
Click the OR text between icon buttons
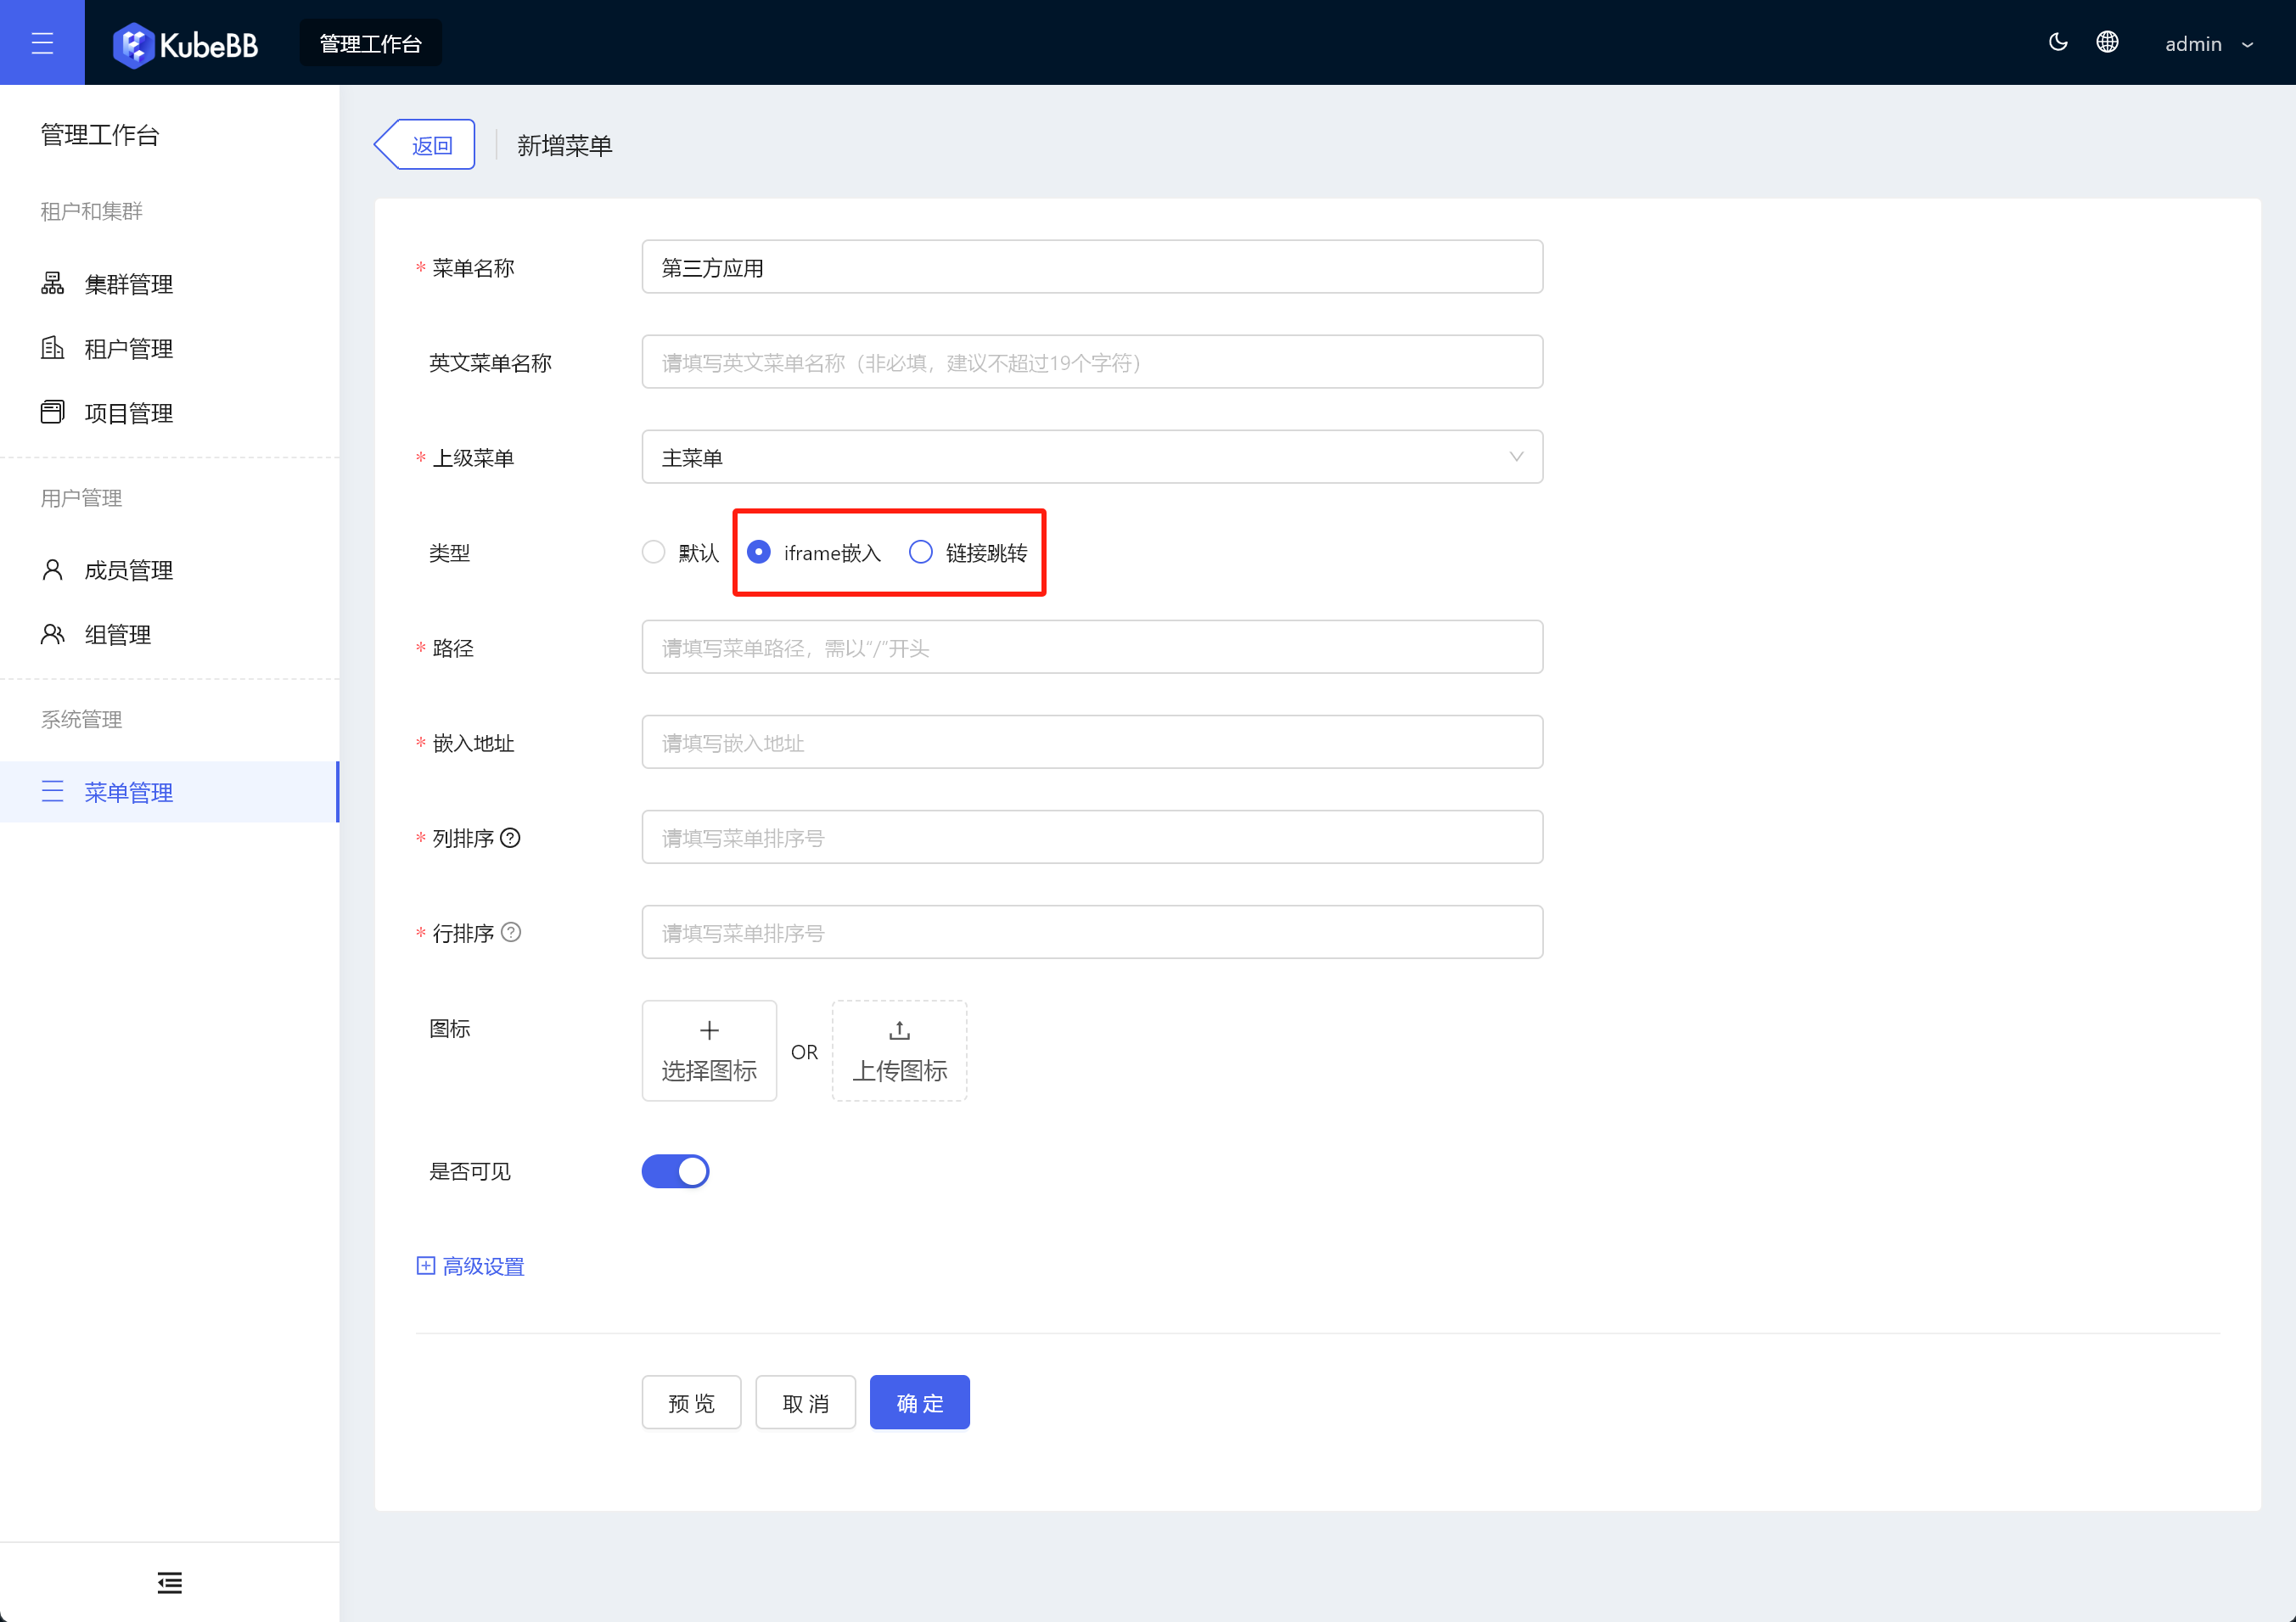804,1052
